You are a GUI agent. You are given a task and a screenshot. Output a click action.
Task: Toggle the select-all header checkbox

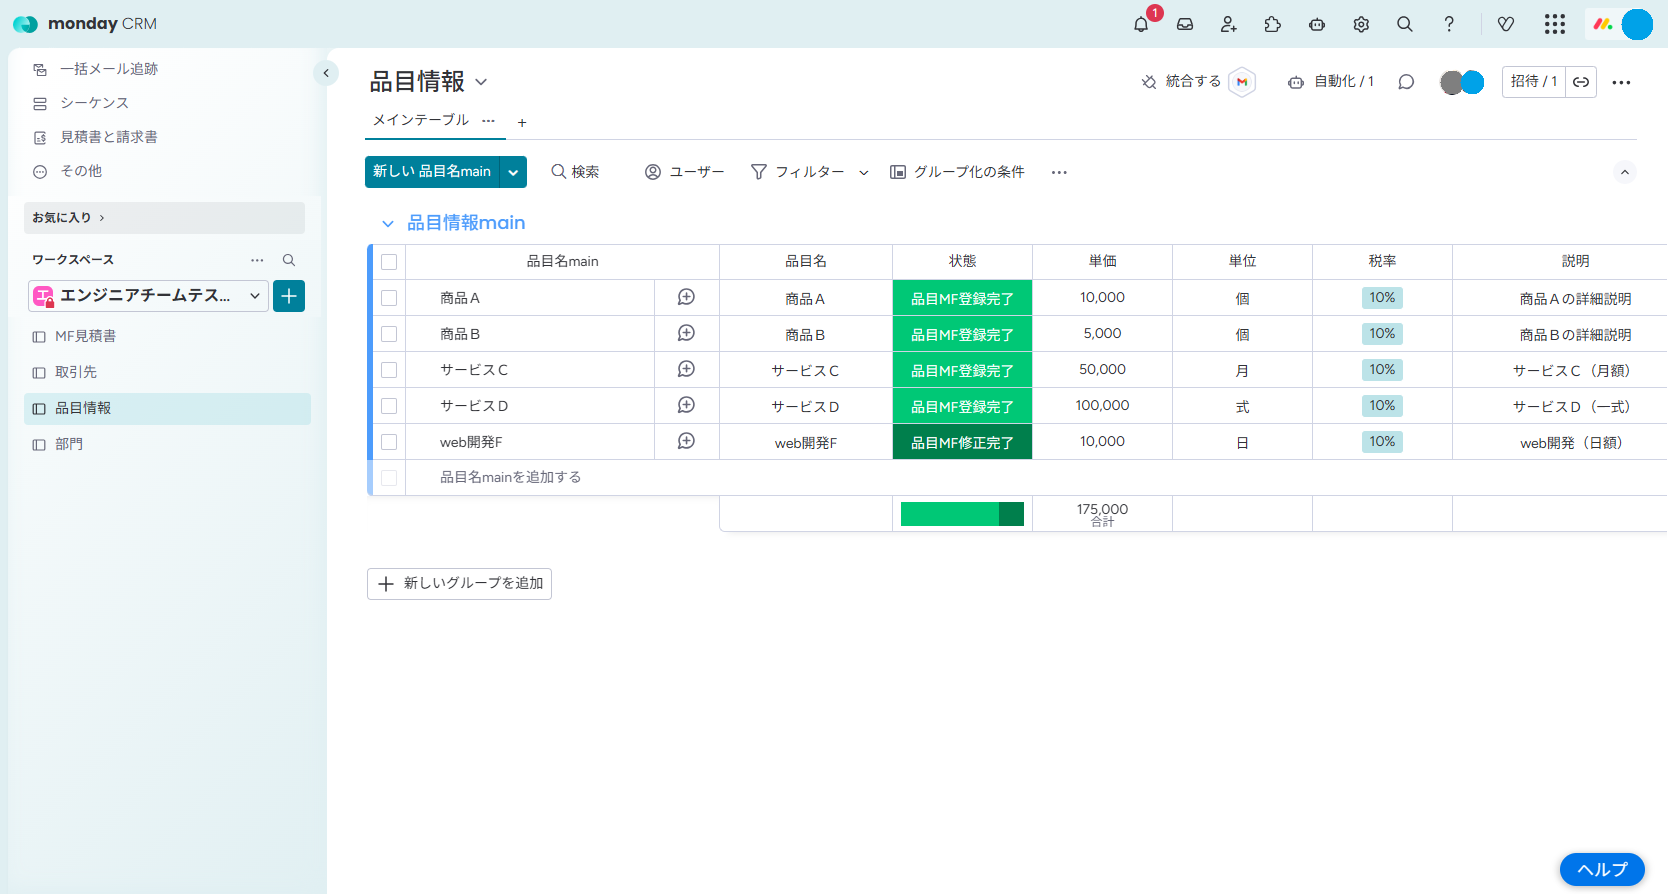(x=389, y=262)
